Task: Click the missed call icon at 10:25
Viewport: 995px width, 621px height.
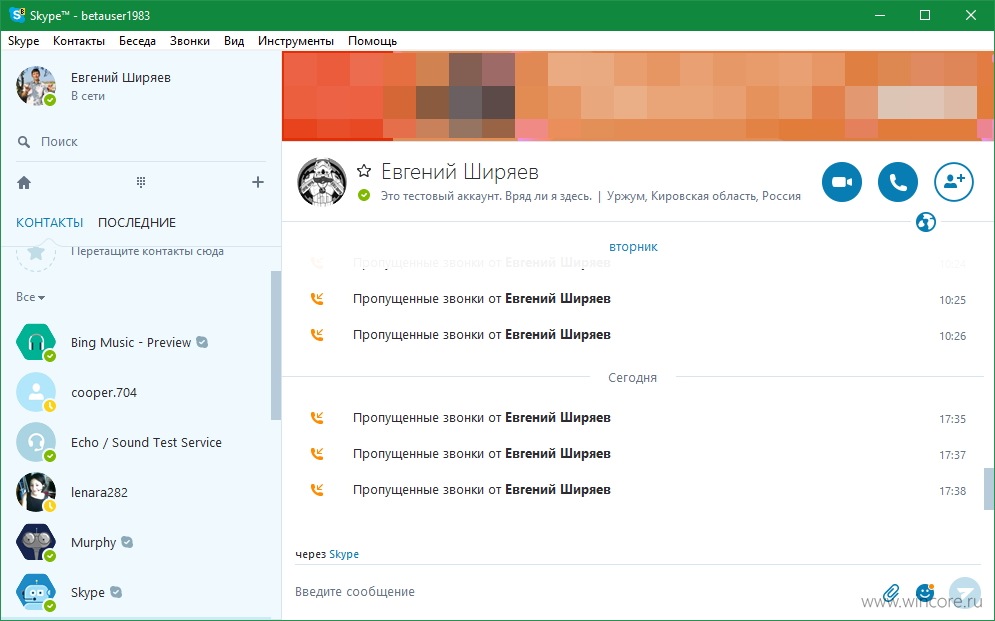Action: 317,298
